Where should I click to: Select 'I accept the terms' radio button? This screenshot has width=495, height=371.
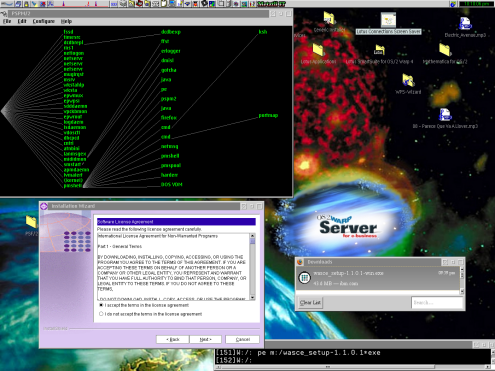101,305
